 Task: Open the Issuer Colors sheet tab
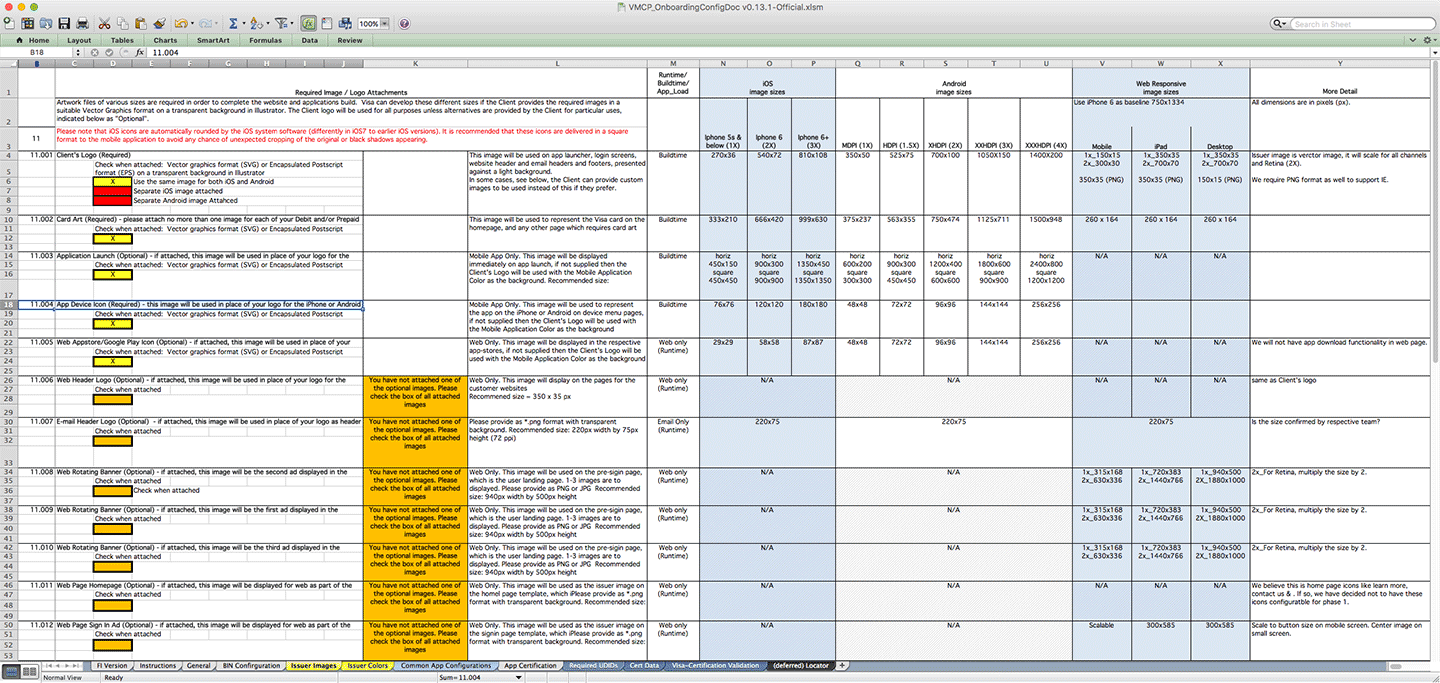click(x=368, y=665)
